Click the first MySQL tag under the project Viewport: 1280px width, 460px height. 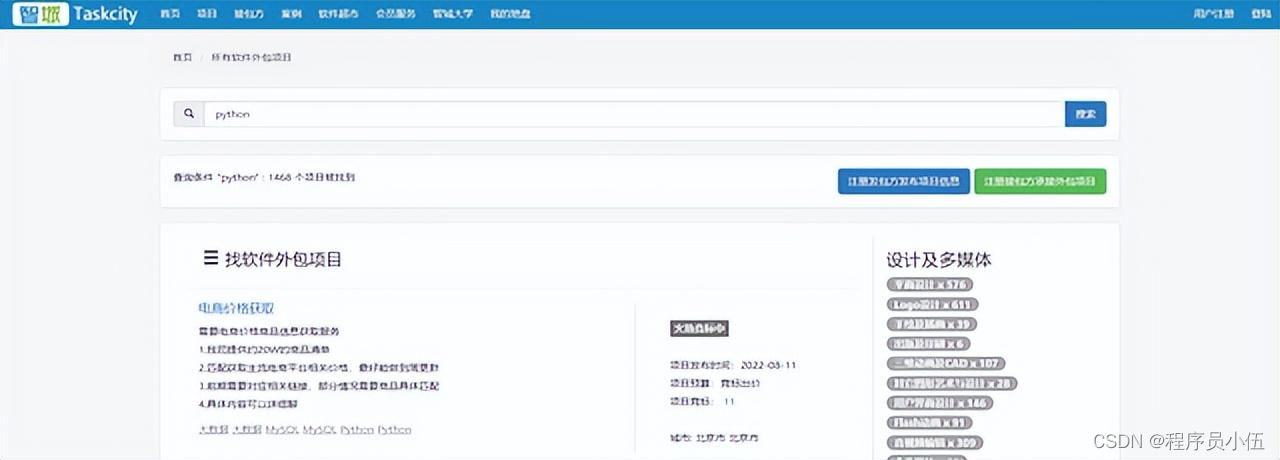click(282, 430)
